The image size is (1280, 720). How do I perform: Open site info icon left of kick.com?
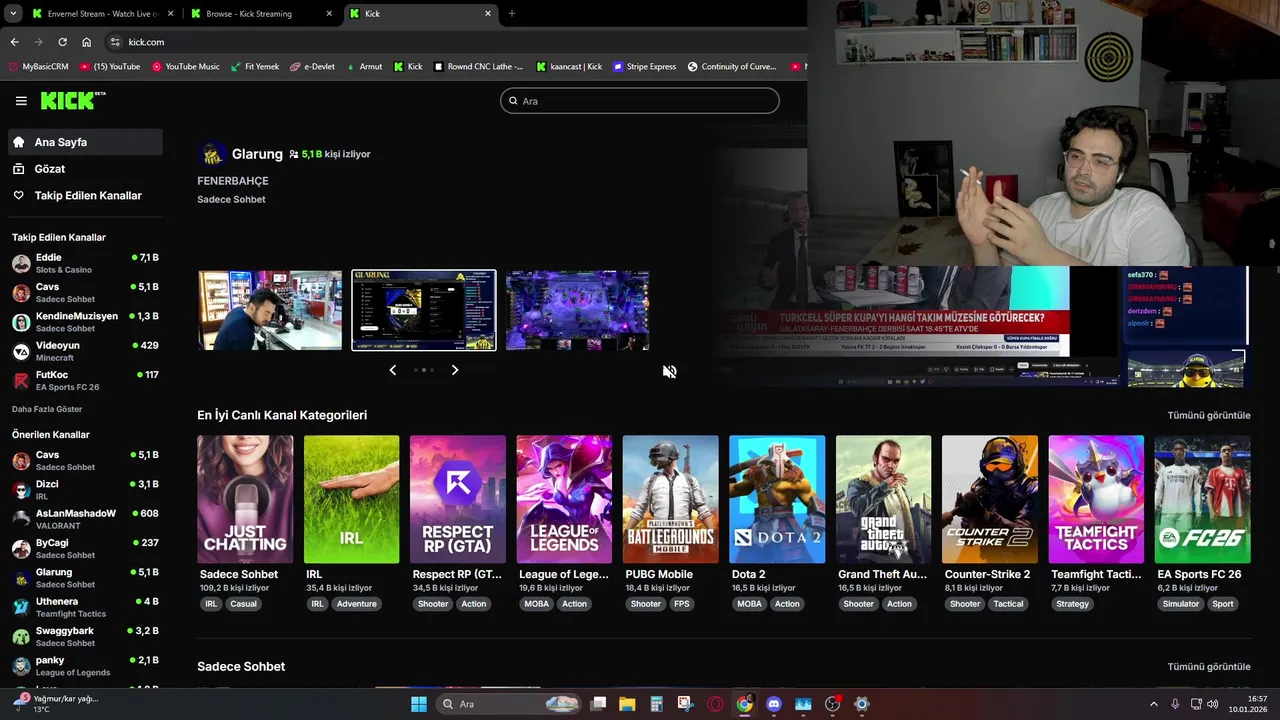tap(115, 42)
